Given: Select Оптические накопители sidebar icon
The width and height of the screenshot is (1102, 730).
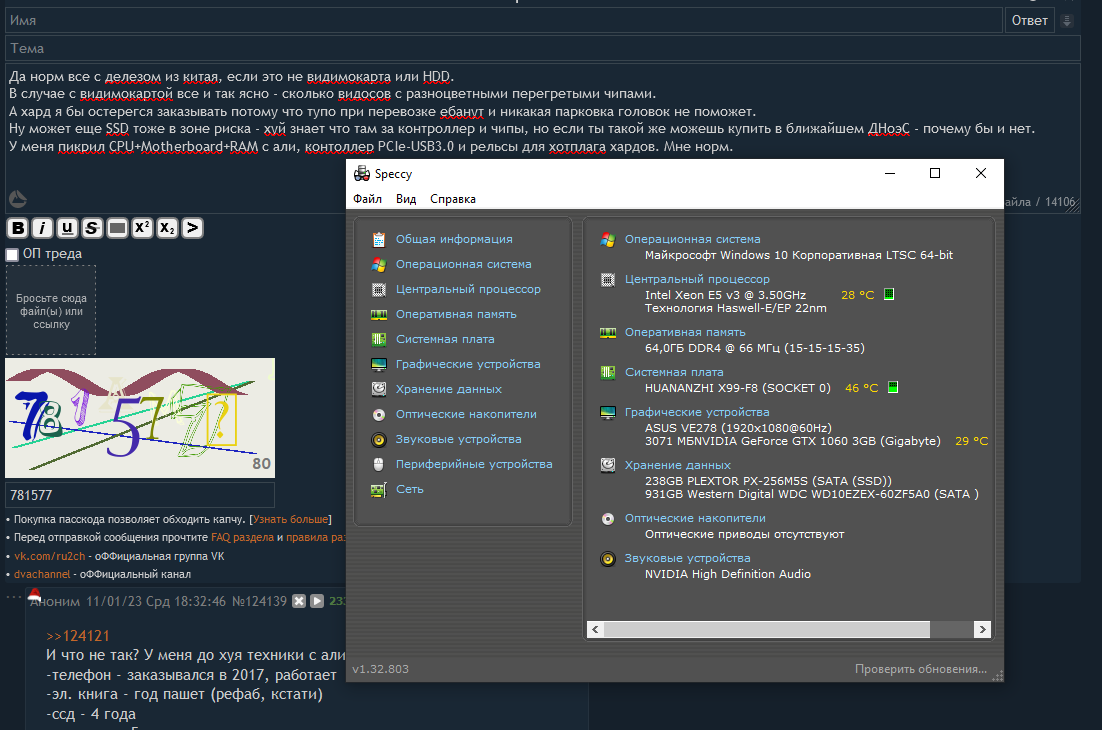Looking at the screenshot, I should [x=379, y=415].
